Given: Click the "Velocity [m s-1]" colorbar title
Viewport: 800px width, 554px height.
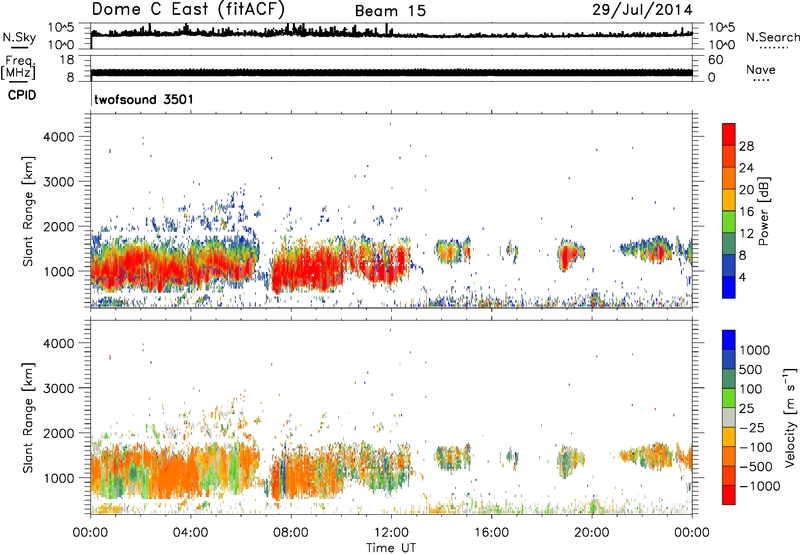Looking at the screenshot, I should (790, 417).
